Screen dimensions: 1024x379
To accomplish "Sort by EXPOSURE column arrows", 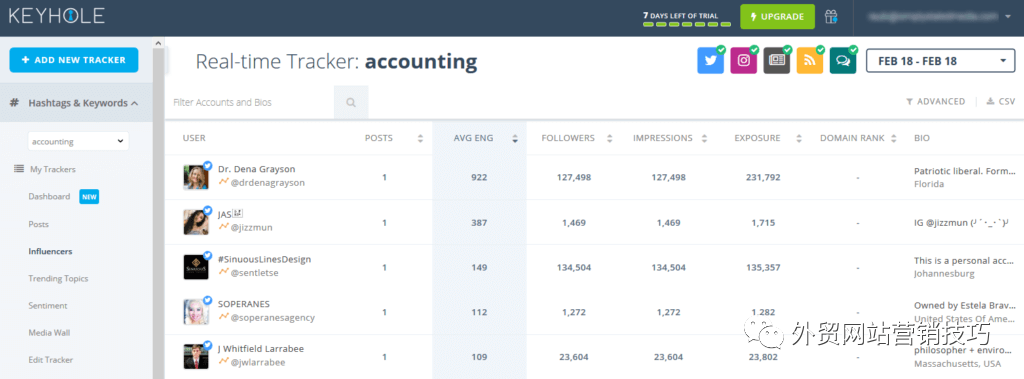I will 799,139.
